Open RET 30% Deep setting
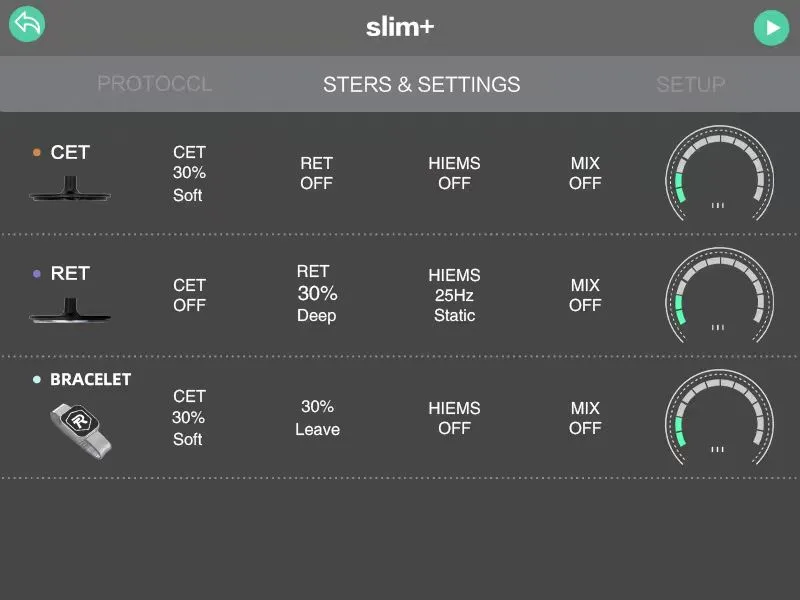Image resolution: width=800 pixels, height=600 pixels. [316, 293]
